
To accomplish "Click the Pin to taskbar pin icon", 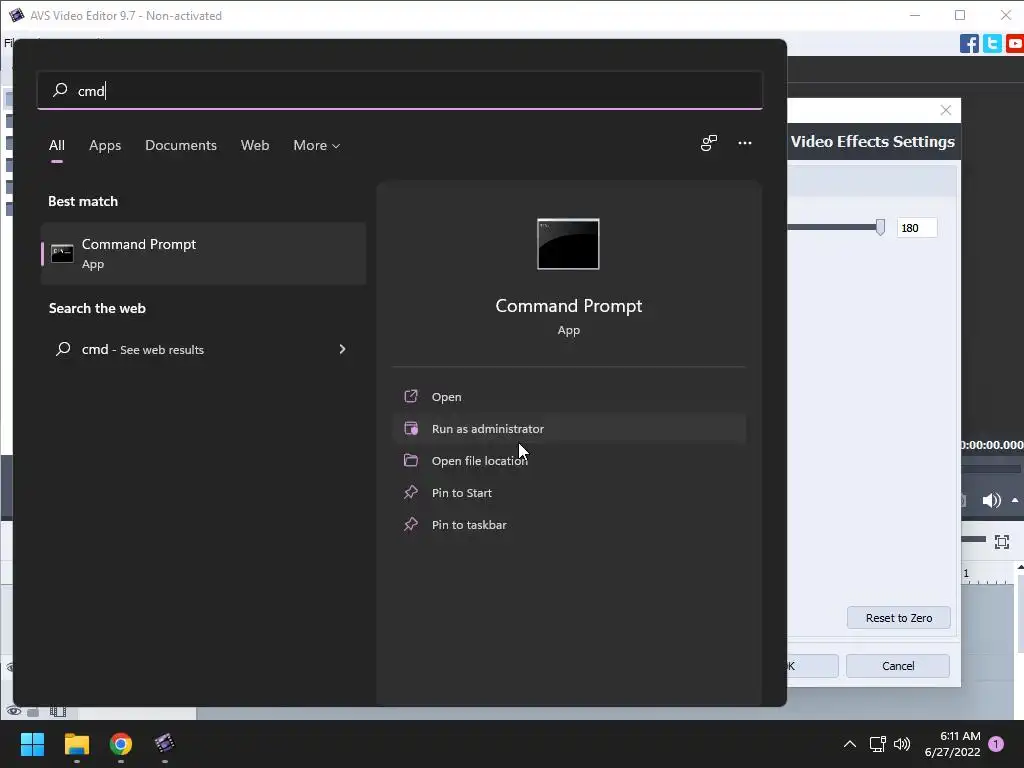I will 411,524.
